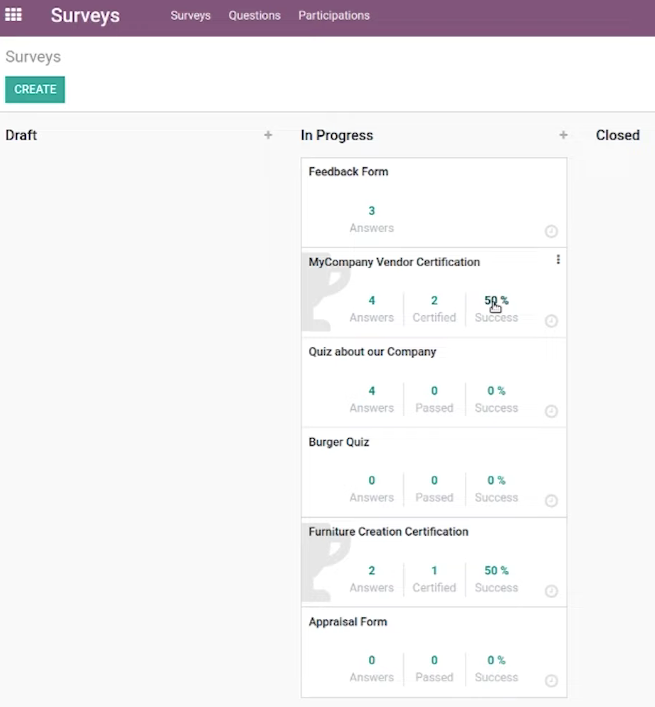Open 50 % Success on Furniture Creation Certification
Viewport: 655px width, 707px height.
tap(496, 579)
